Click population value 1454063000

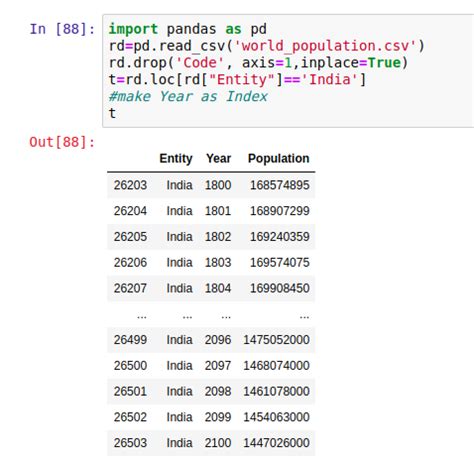click(x=277, y=417)
